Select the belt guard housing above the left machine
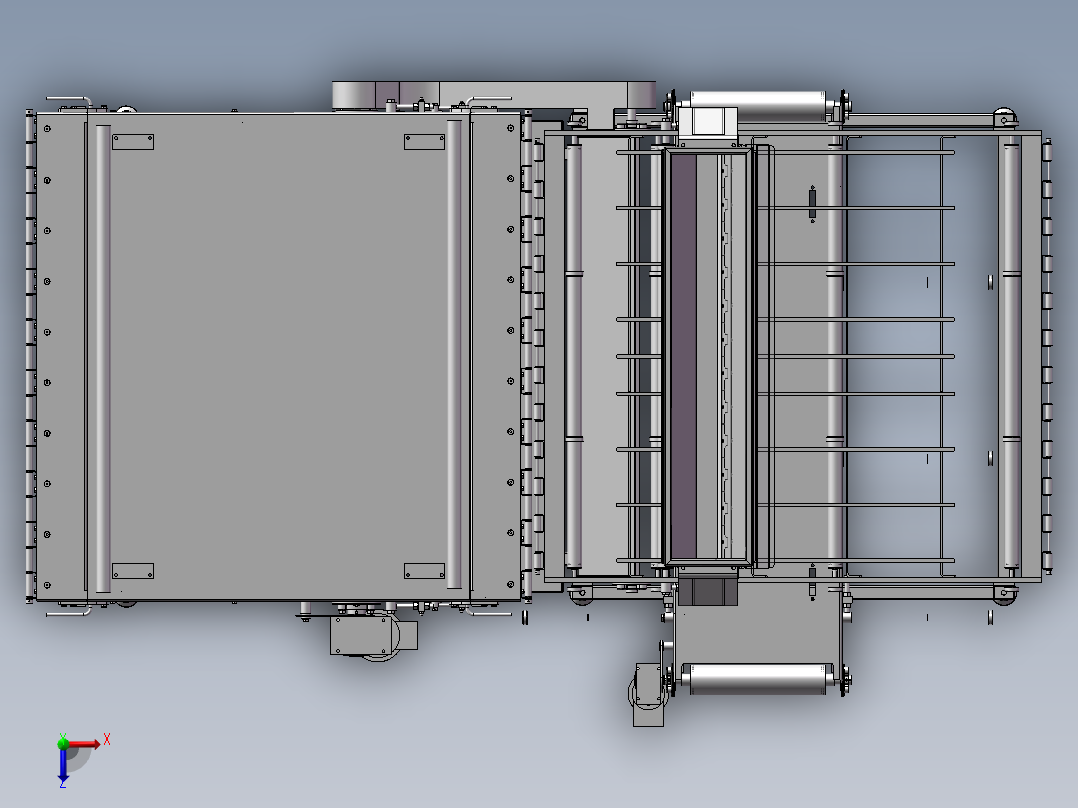The height and width of the screenshot is (808, 1078). click(x=494, y=95)
